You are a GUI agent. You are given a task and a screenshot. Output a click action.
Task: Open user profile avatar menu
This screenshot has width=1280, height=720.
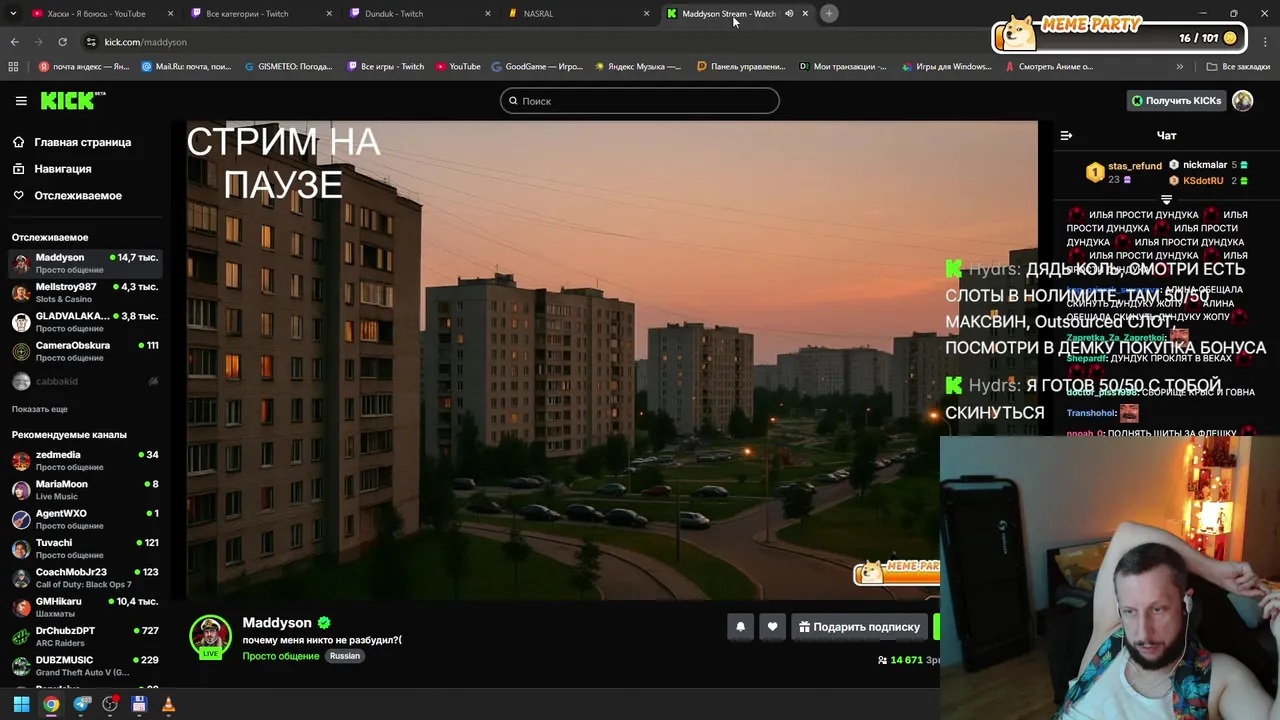tap(1243, 101)
